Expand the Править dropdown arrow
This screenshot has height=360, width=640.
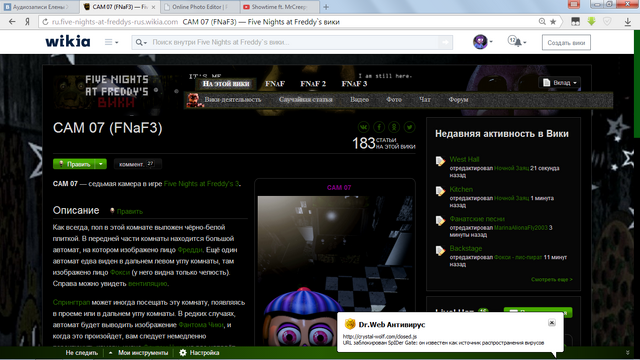pos(100,164)
